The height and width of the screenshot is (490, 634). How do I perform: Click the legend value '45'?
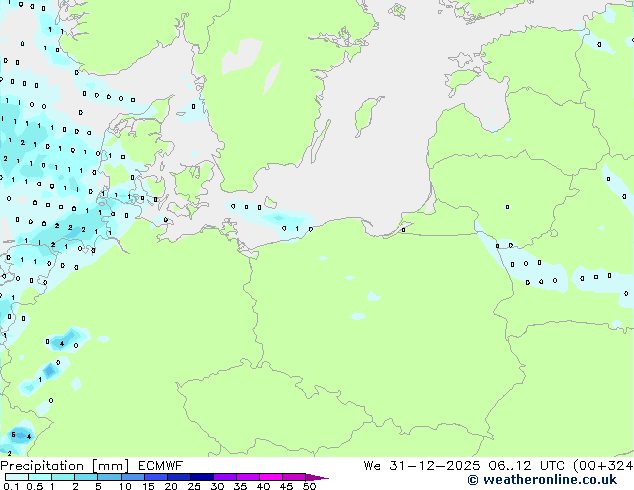pyautogui.click(x=286, y=486)
